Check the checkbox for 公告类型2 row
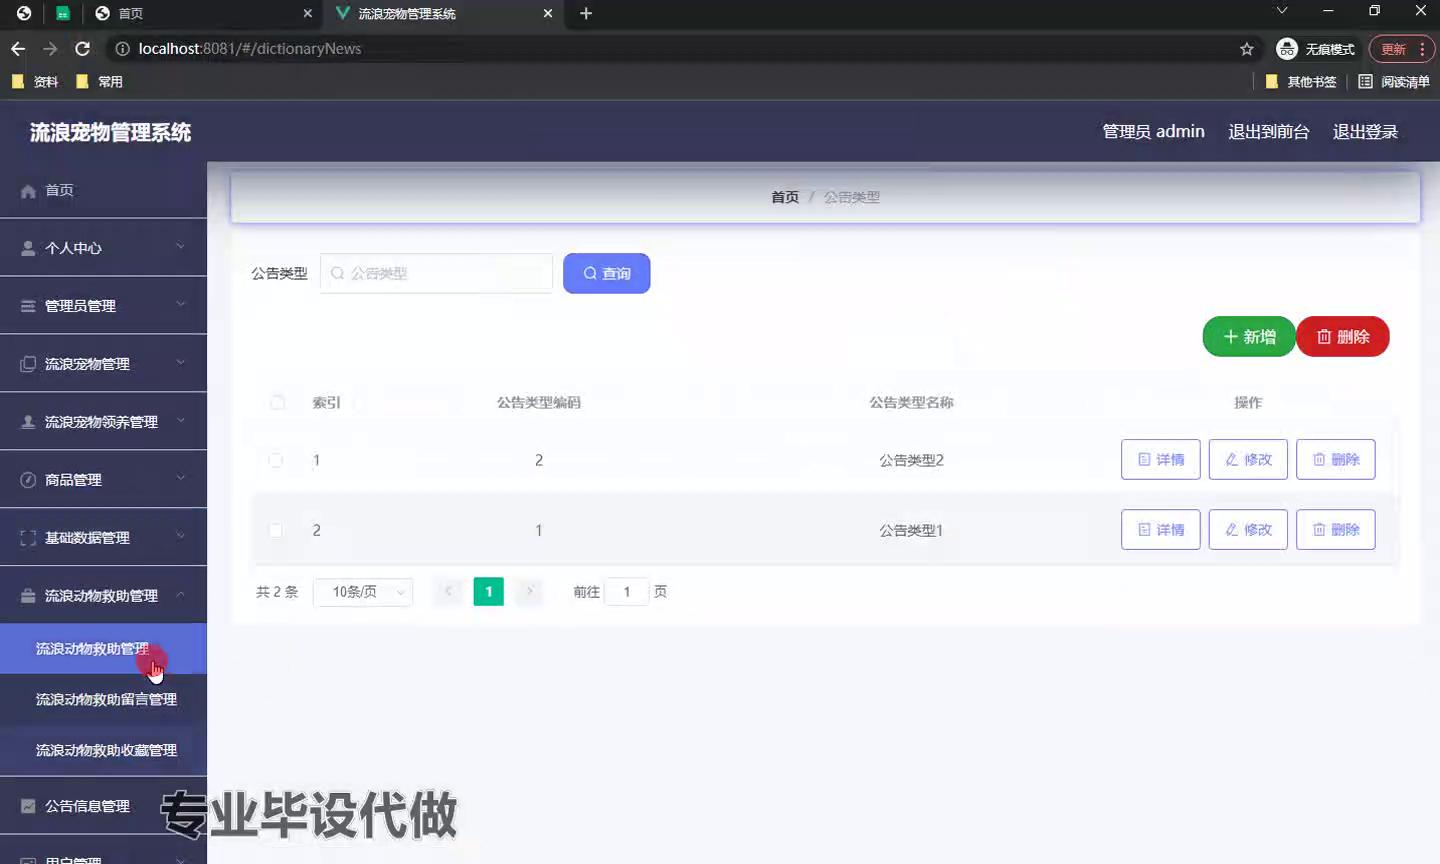Viewport: 1440px width, 864px height. 276,460
